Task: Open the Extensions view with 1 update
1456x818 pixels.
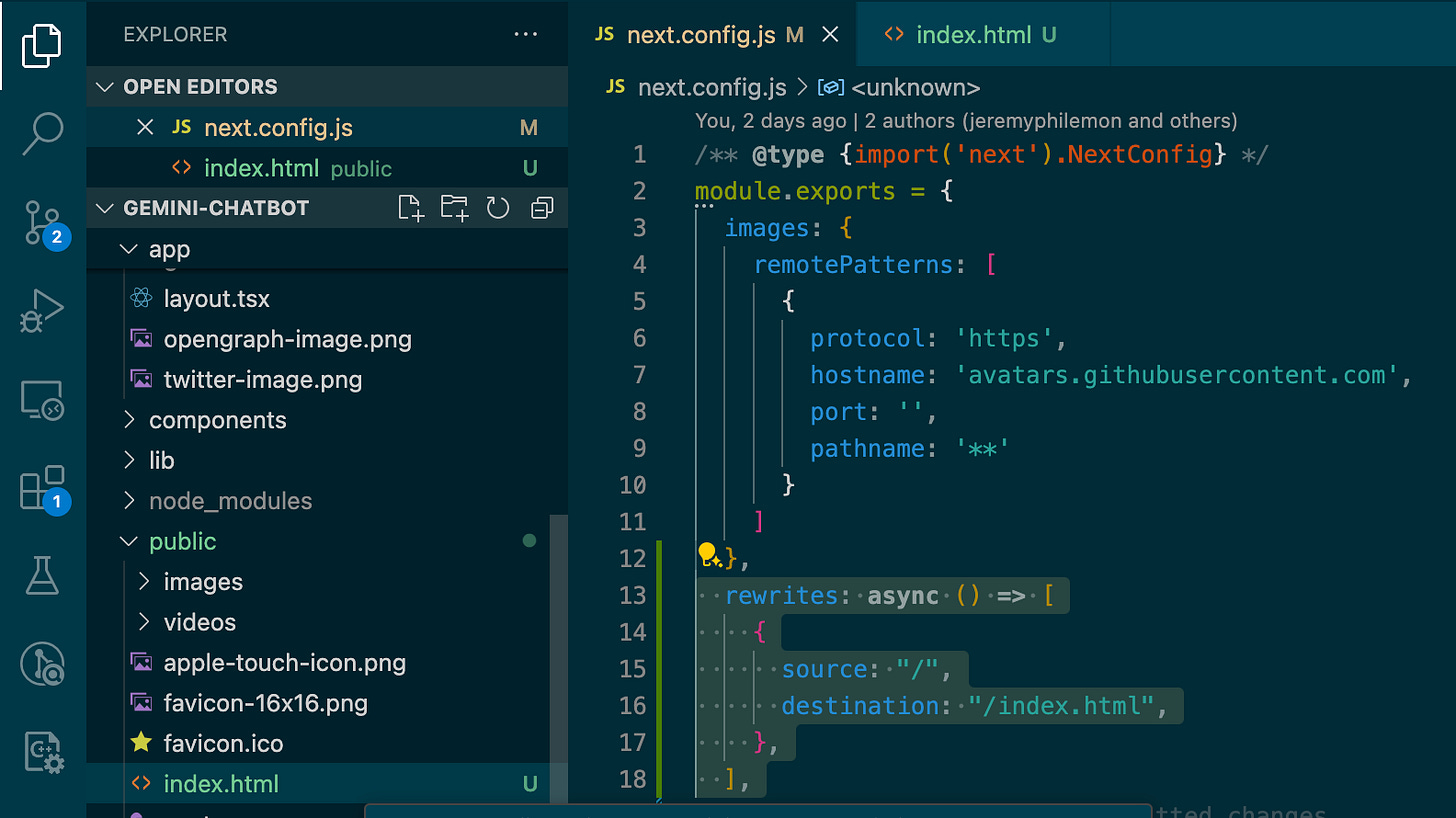Action: [x=45, y=491]
